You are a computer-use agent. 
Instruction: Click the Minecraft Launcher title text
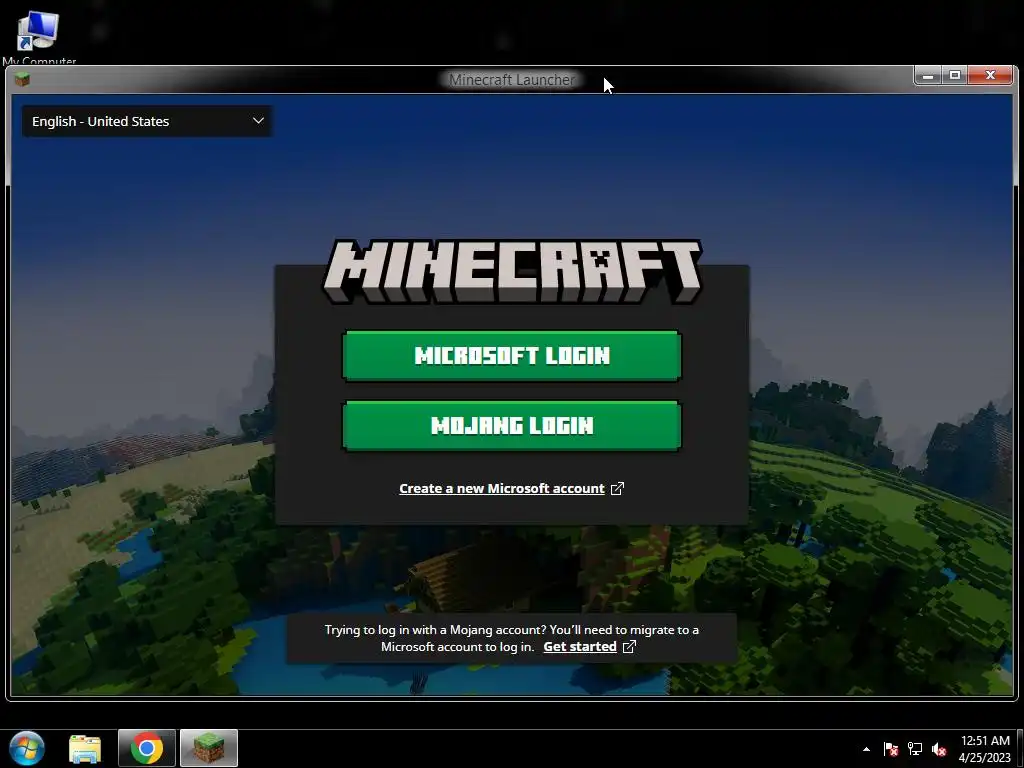click(511, 80)
